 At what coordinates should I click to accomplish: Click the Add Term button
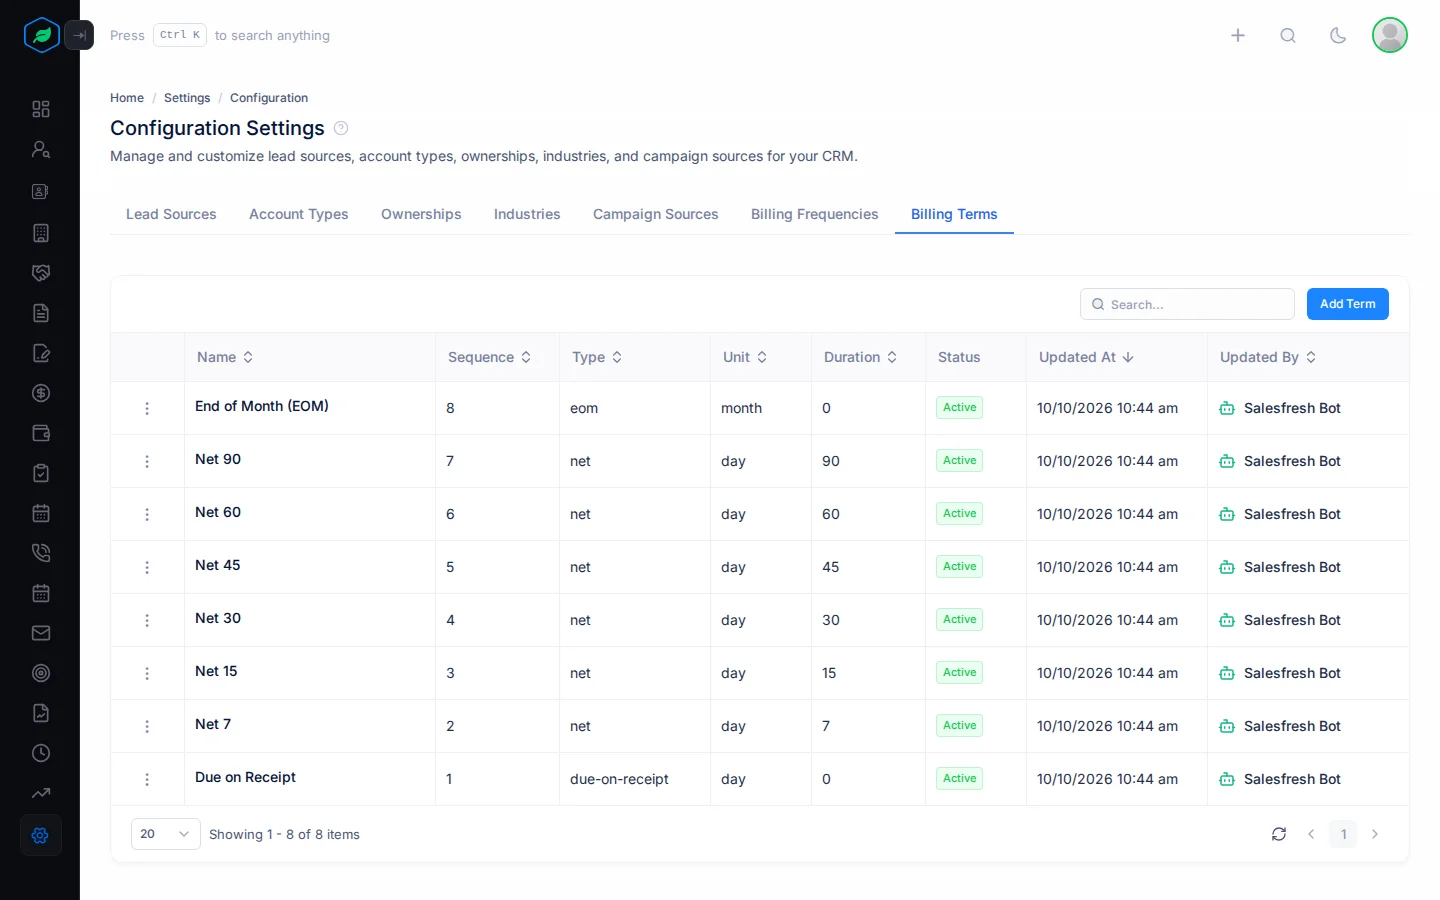1348,304
